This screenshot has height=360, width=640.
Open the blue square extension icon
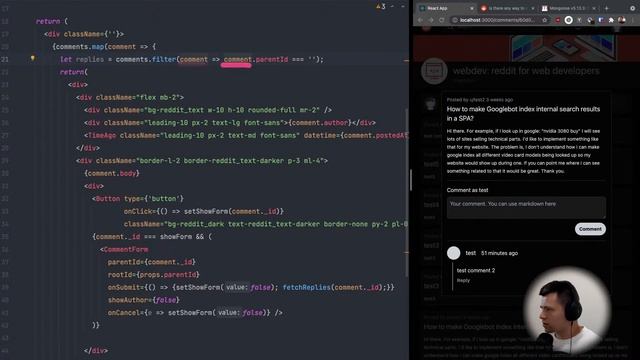point(601,20)
